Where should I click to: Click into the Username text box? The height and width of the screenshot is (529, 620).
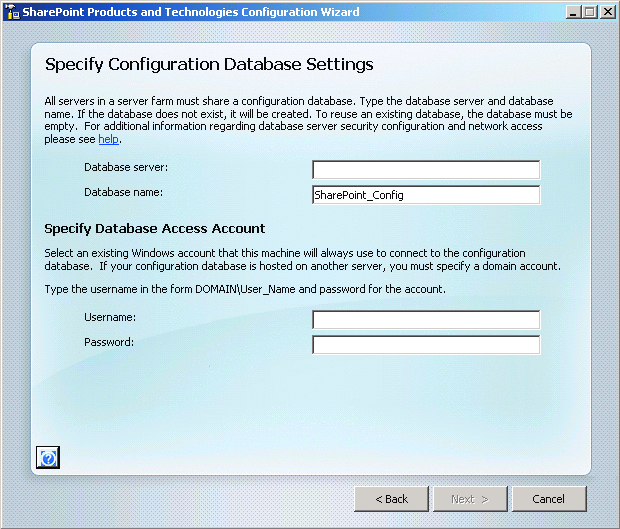click(426, 320)
